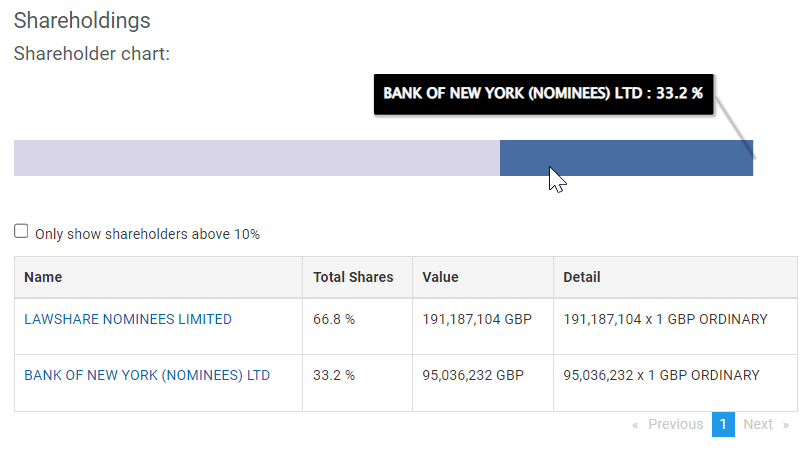Open BANK OF NEW YORK (NOMINEES) LTD link
Image resolution: width=811 pixels, height=458 pixels.
click(147, 375)
